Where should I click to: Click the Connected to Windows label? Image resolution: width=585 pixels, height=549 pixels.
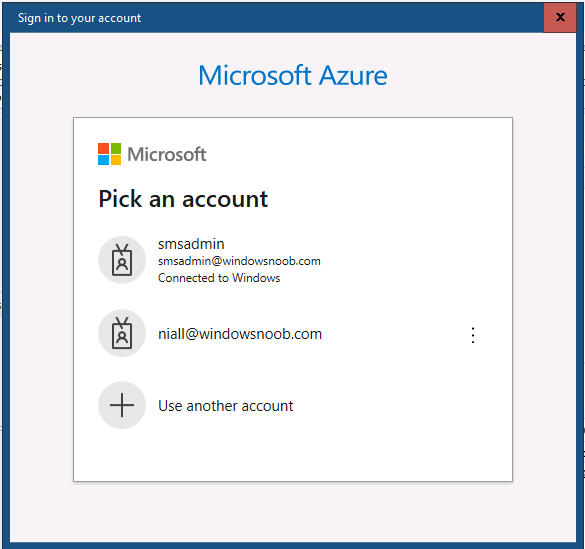coord(219,278)
